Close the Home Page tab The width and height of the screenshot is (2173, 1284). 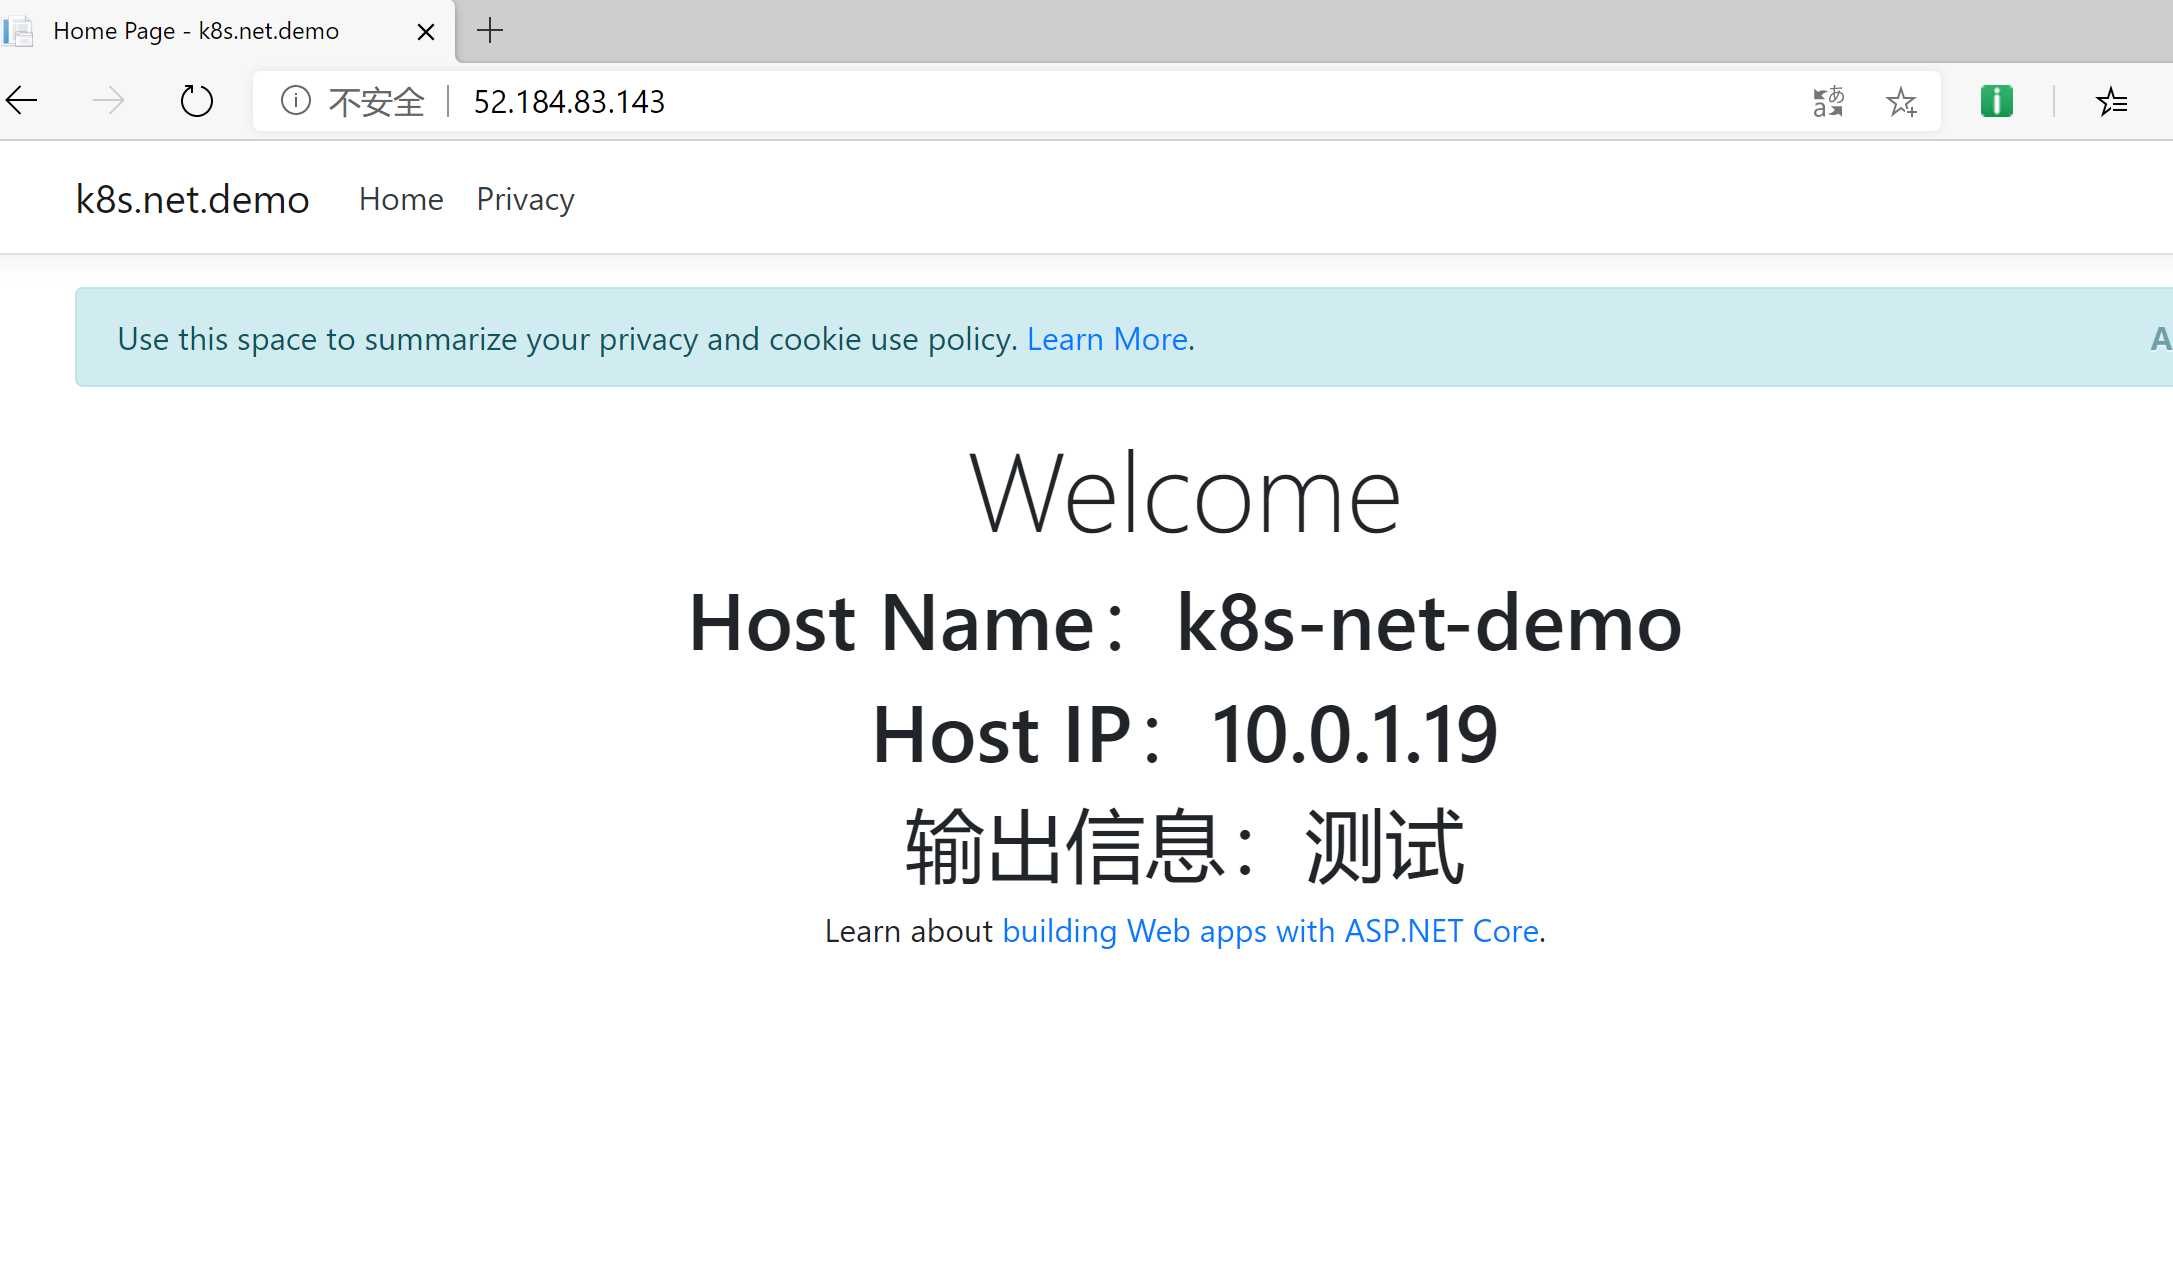425,32
